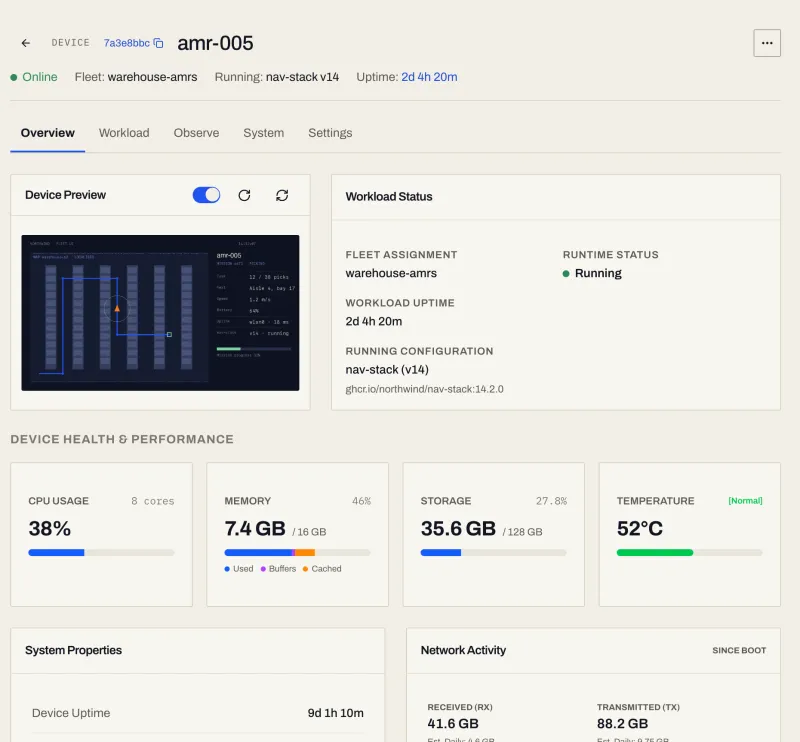This screenshot has width=800, height=742.
Task: Click the device ID link 7a3e8bbc
Action: [127, 43]
